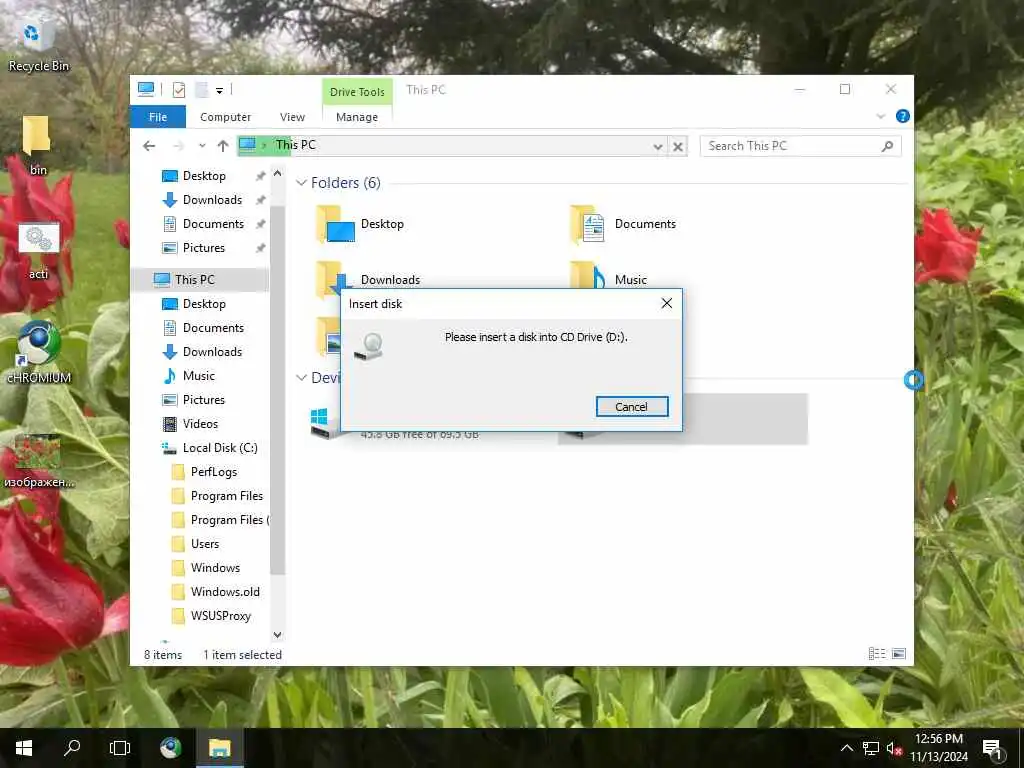Open Windows folder in navigation tree
The image size is (1024, 768).
pos(215,568)
